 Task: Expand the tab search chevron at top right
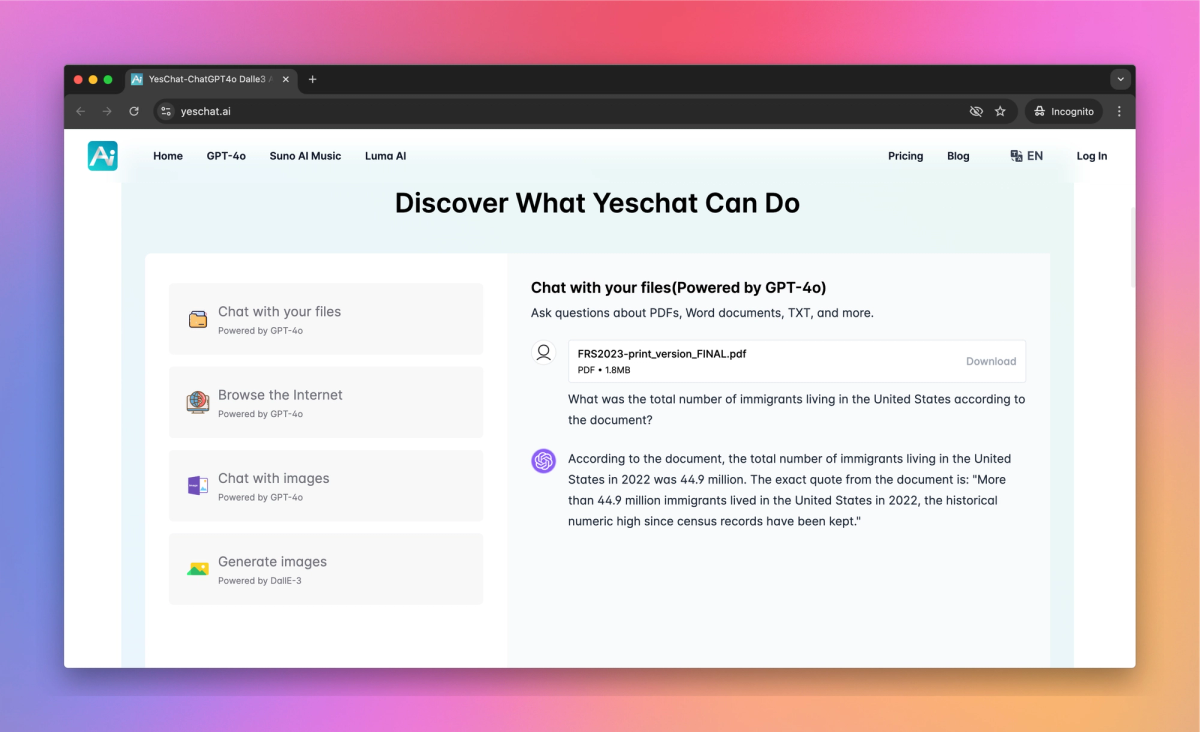pyautogui.click(x=1120, y=79)
